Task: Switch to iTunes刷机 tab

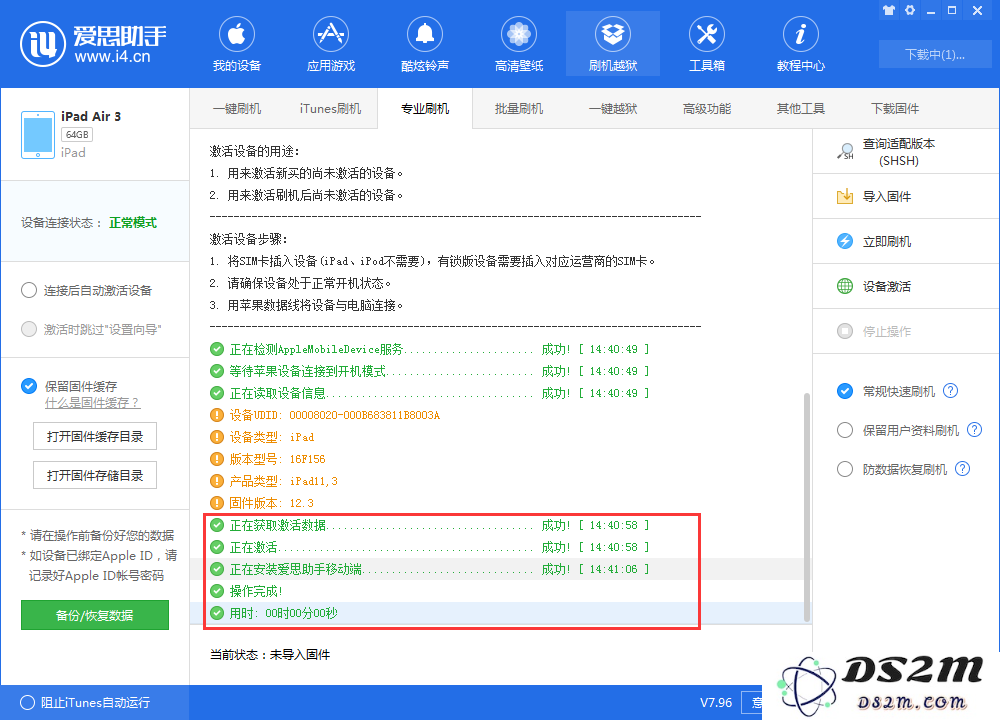Action: click(x=330, y=108)
